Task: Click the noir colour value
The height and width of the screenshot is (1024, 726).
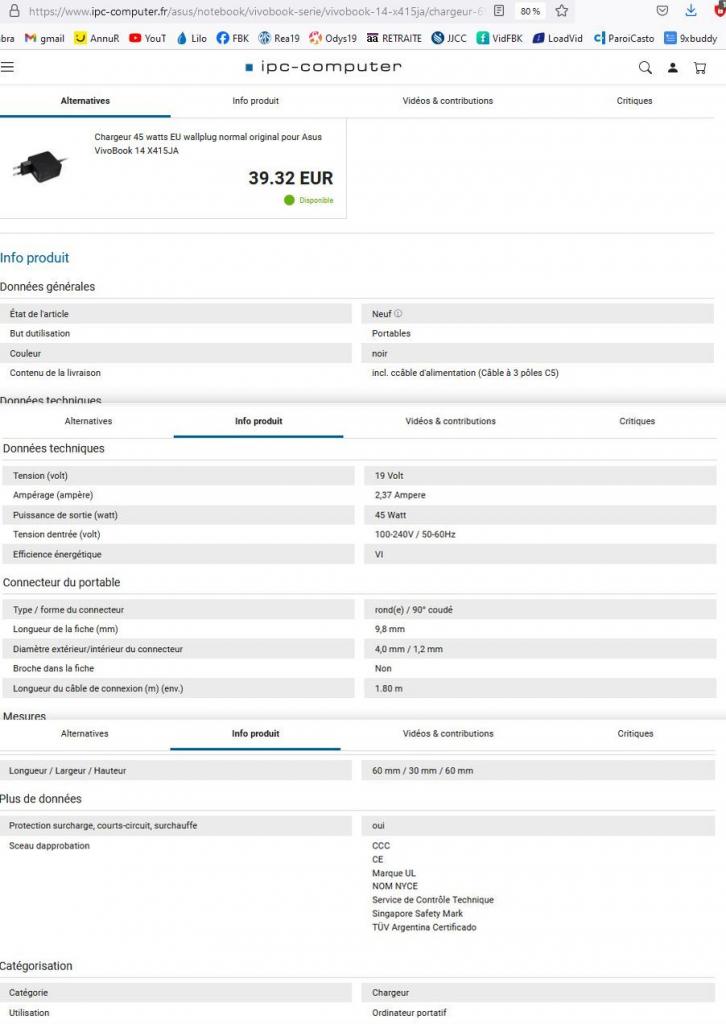Action: click(380, 353)
